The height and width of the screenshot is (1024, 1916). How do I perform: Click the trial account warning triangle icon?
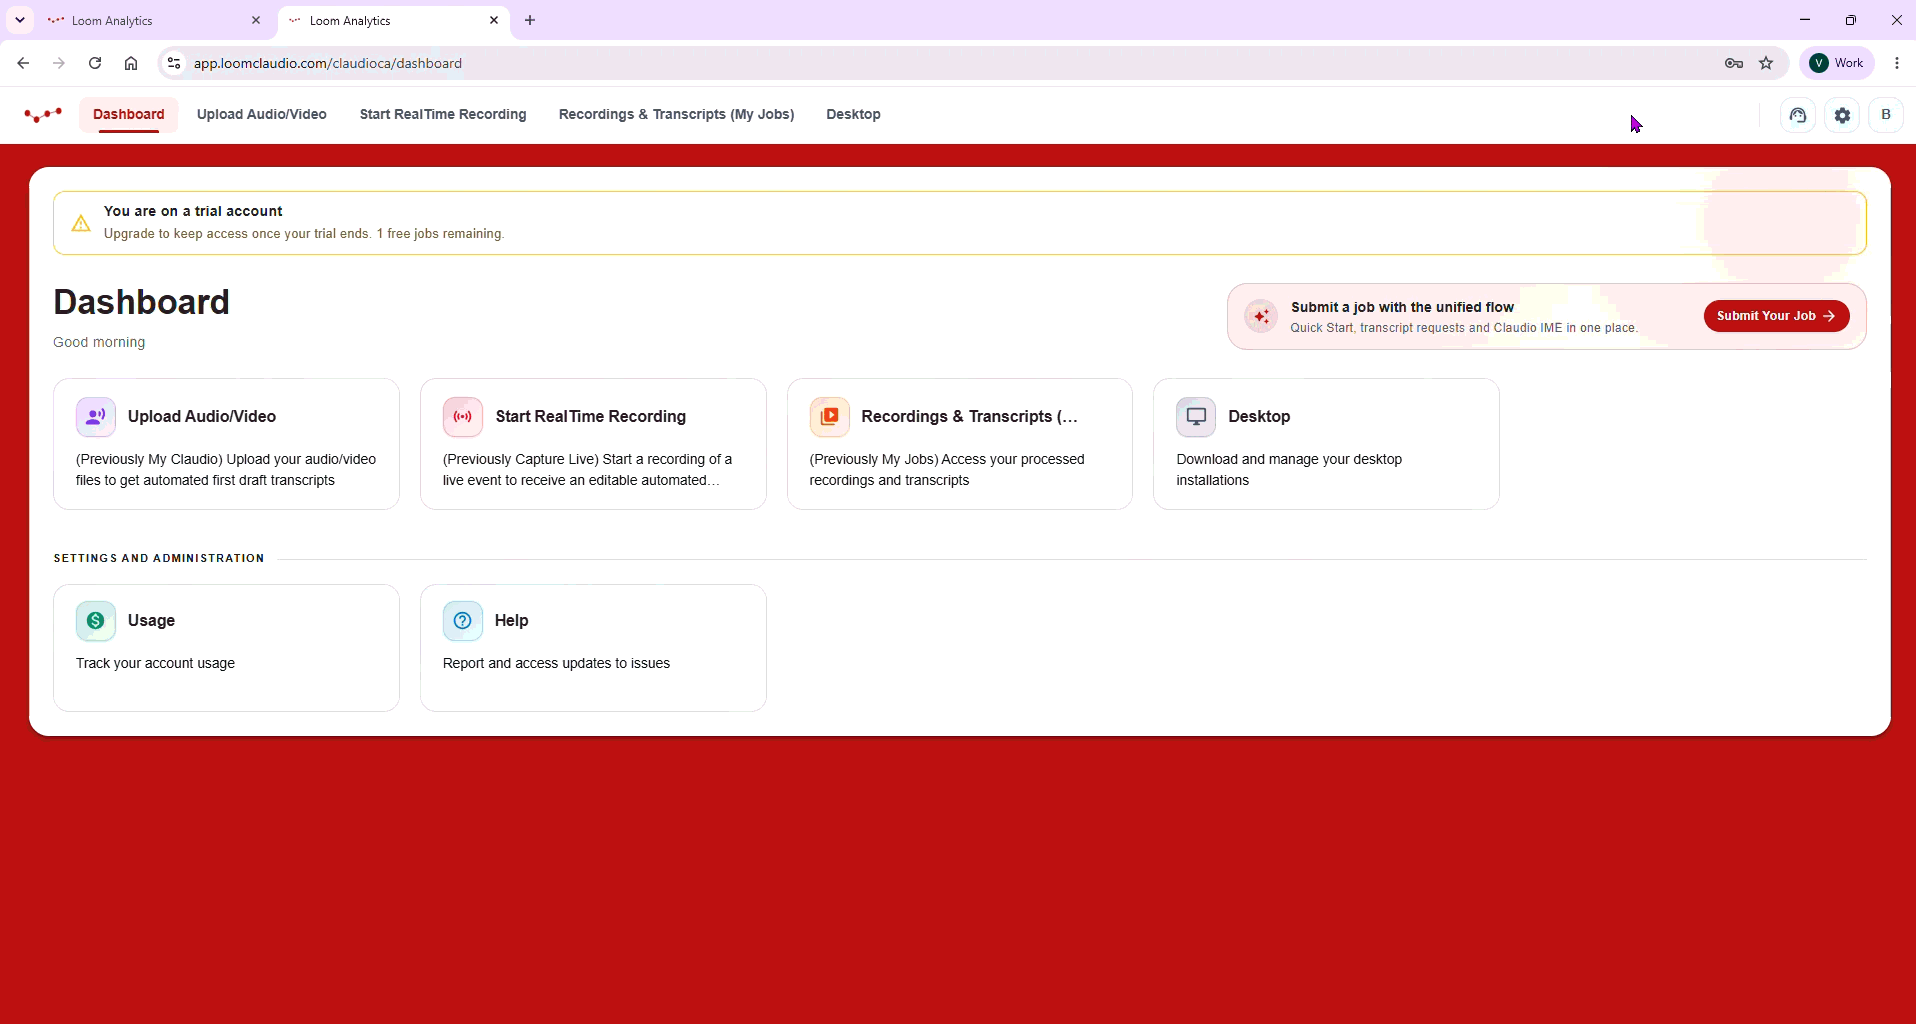pos(82,223)
